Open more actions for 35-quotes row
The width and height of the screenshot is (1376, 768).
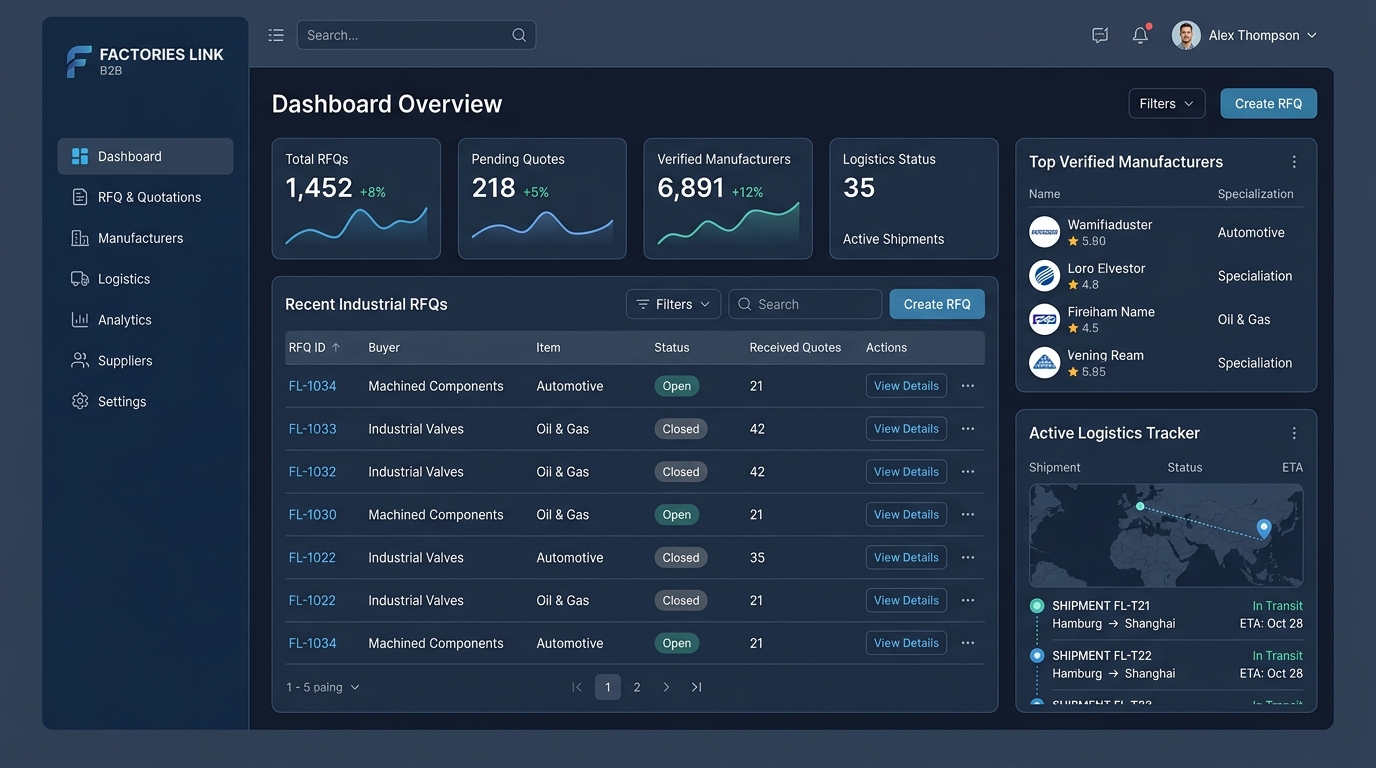[968, 558]
